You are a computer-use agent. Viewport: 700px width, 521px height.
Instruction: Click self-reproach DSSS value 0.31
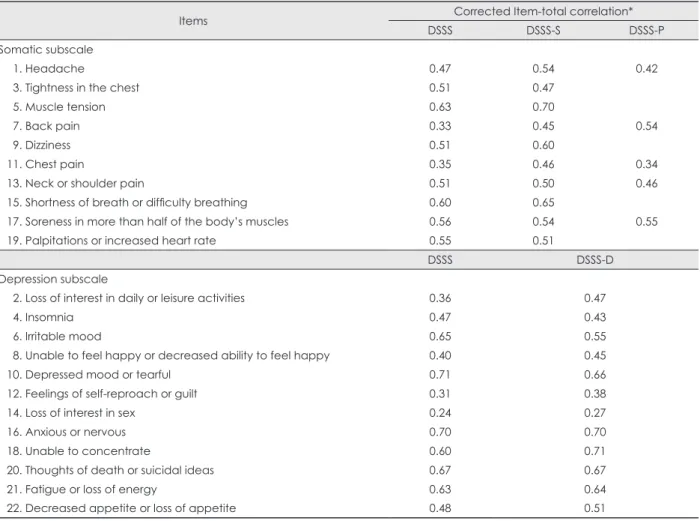tap(439, 394)
